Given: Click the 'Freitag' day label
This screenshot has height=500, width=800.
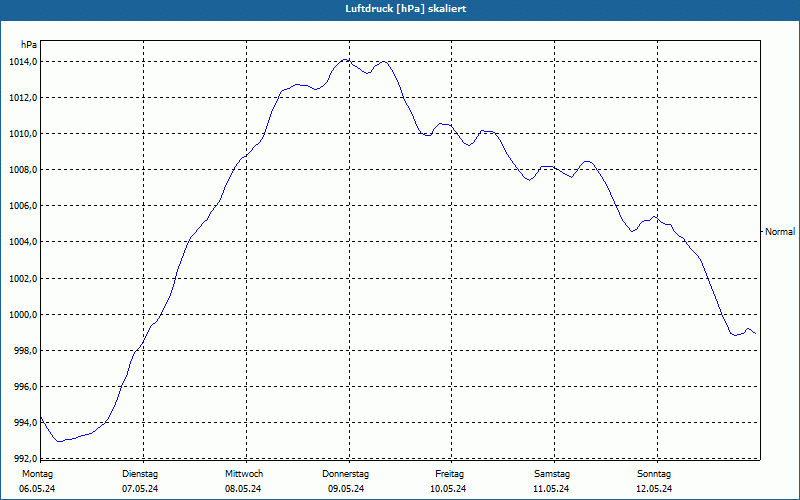Looking at the screenshot, I should coord(449,474).
